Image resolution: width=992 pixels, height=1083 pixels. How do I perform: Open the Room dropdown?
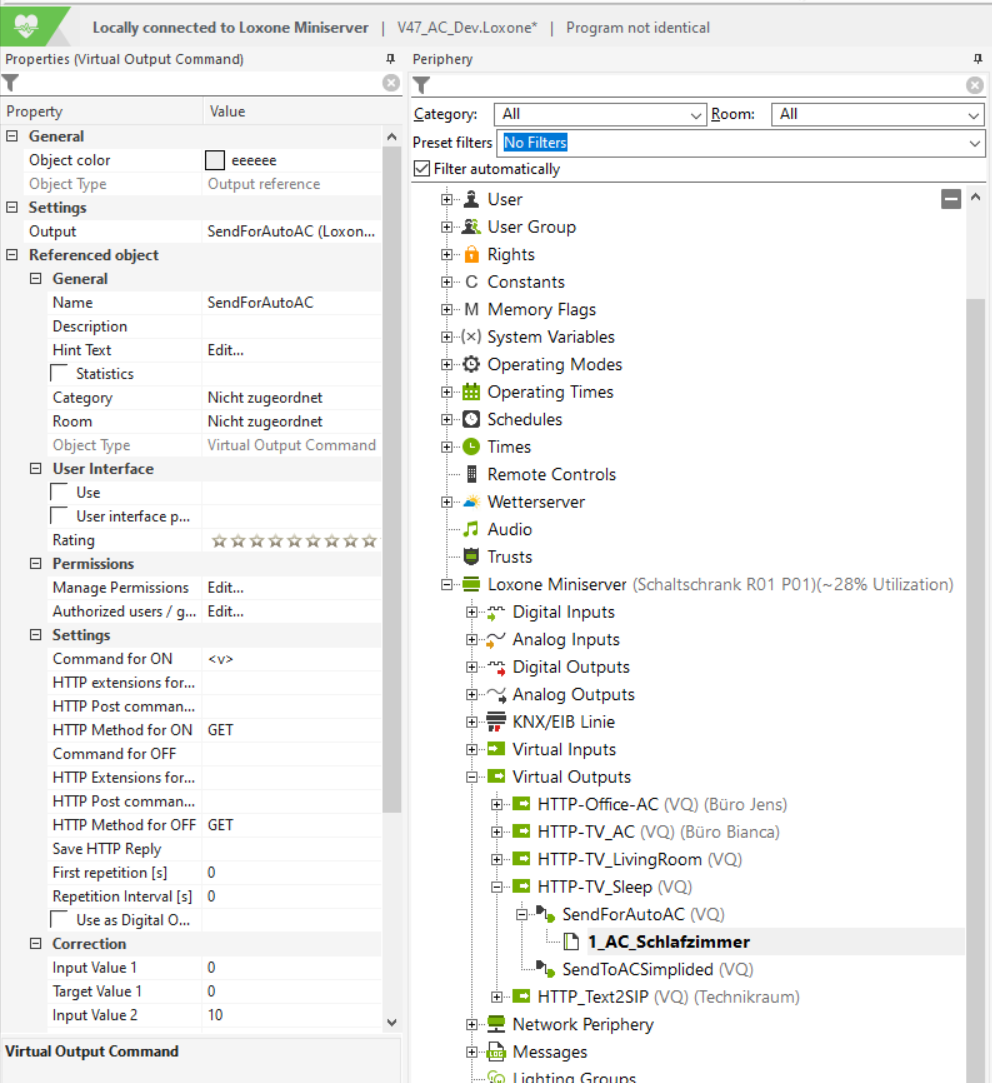[877, 115]
